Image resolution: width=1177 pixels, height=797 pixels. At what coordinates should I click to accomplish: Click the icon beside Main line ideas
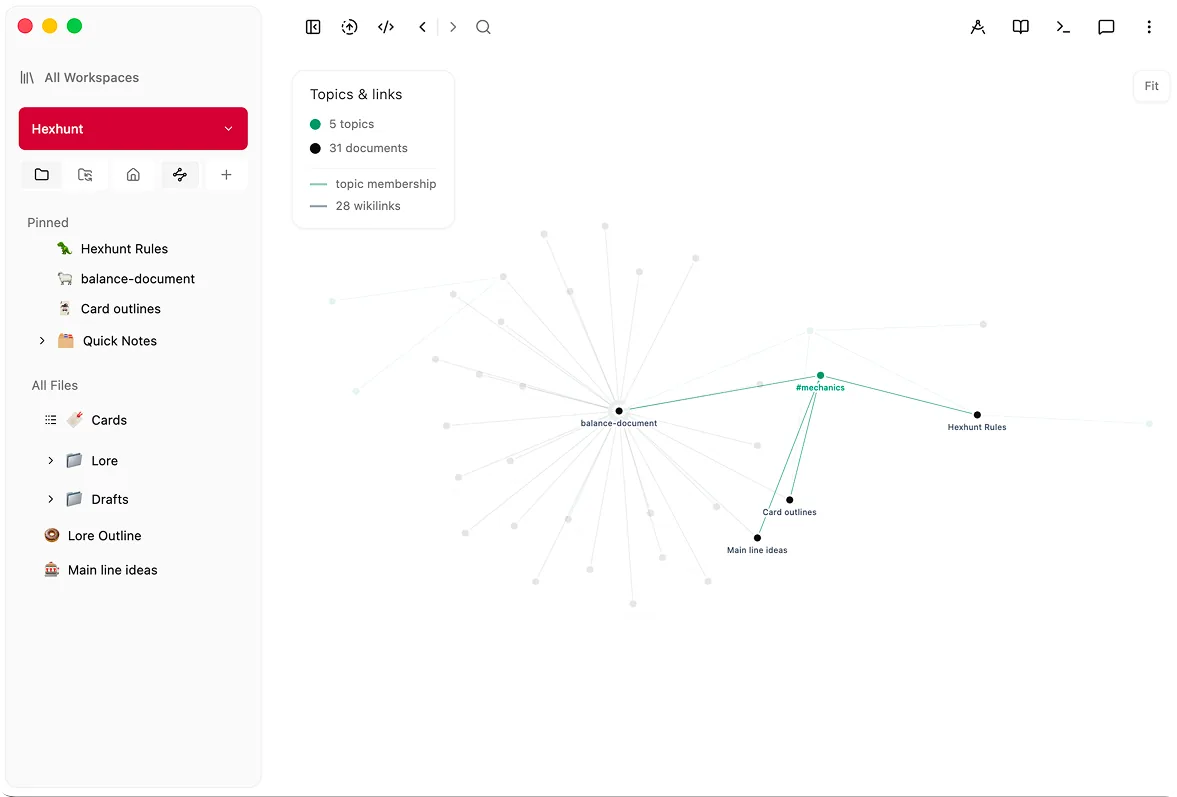tap(52, 570)
